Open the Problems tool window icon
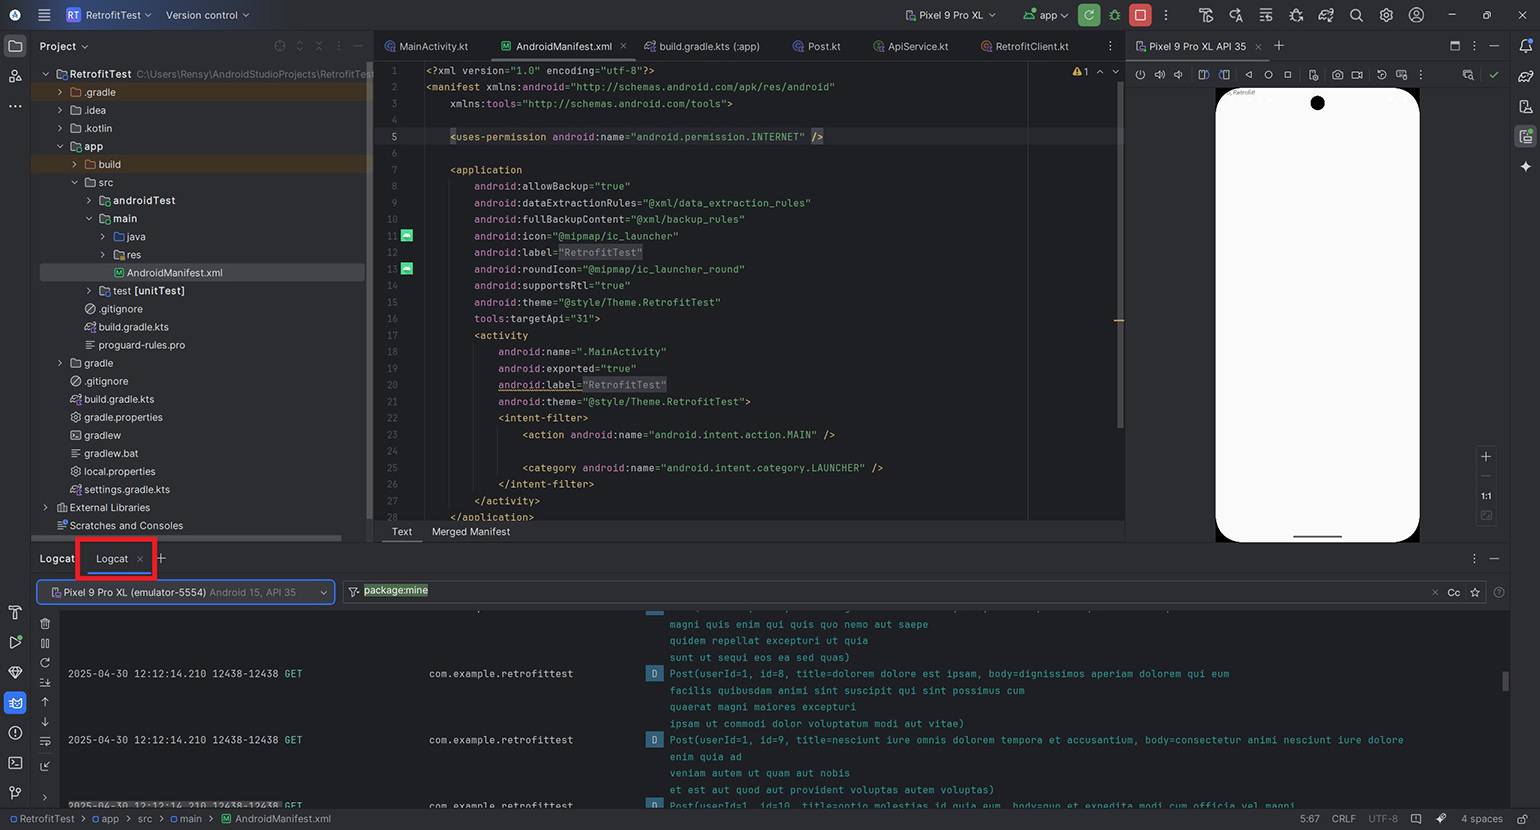The image size is (1540, 830). tap(15, 733)
